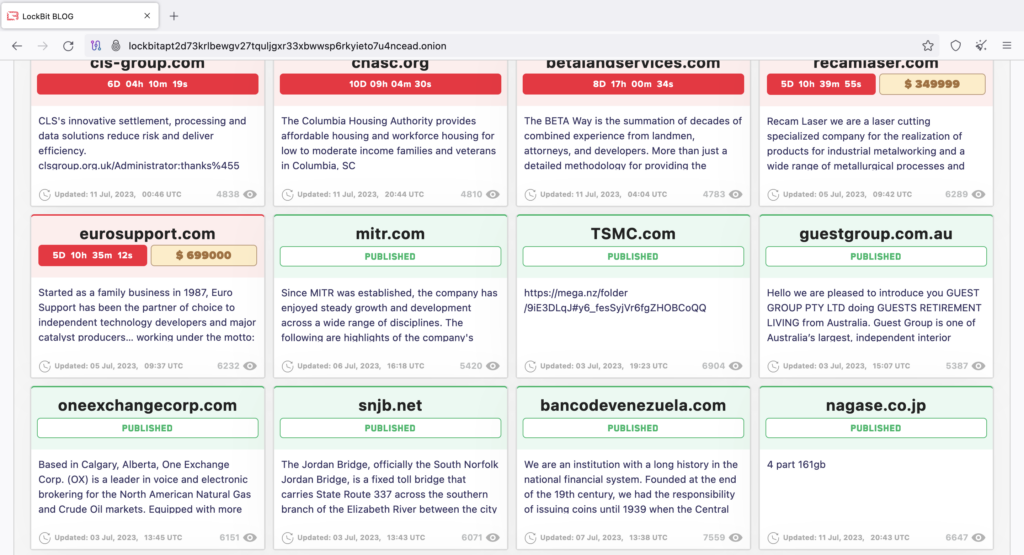1024x555 pixels.
Task: Click the clock icon on the eurosupport.com card
Action: coord(44,366)
